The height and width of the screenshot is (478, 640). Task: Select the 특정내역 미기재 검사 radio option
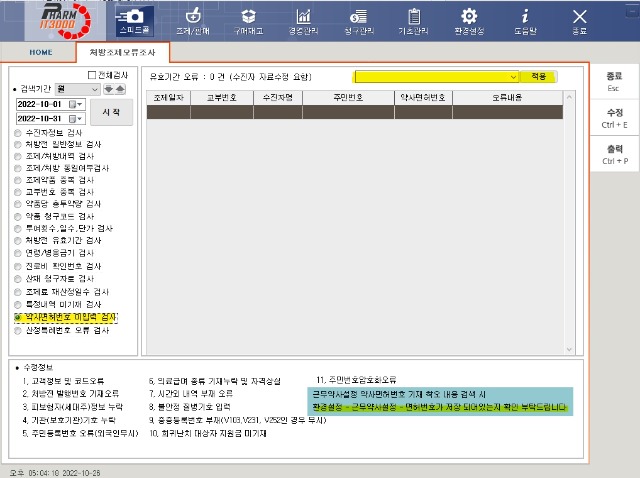[18, 305]
